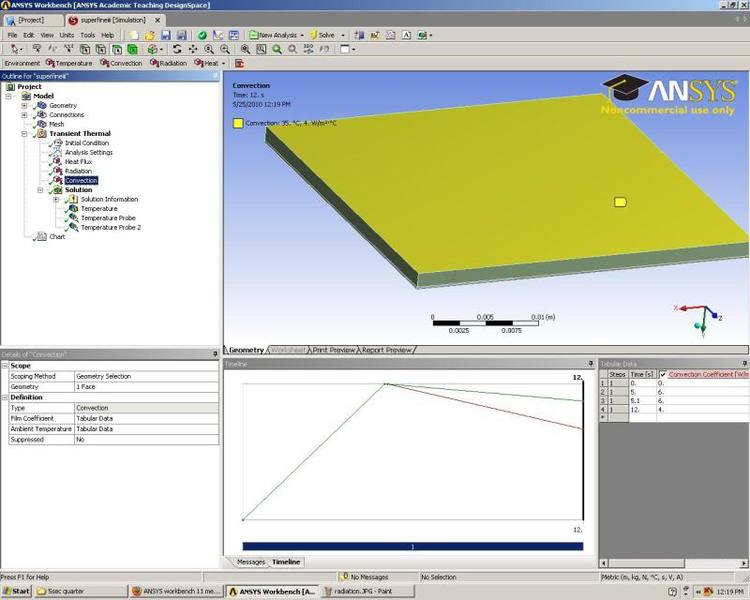
Task: Click the Ambient Temperature value field
Action: [146, 429]
